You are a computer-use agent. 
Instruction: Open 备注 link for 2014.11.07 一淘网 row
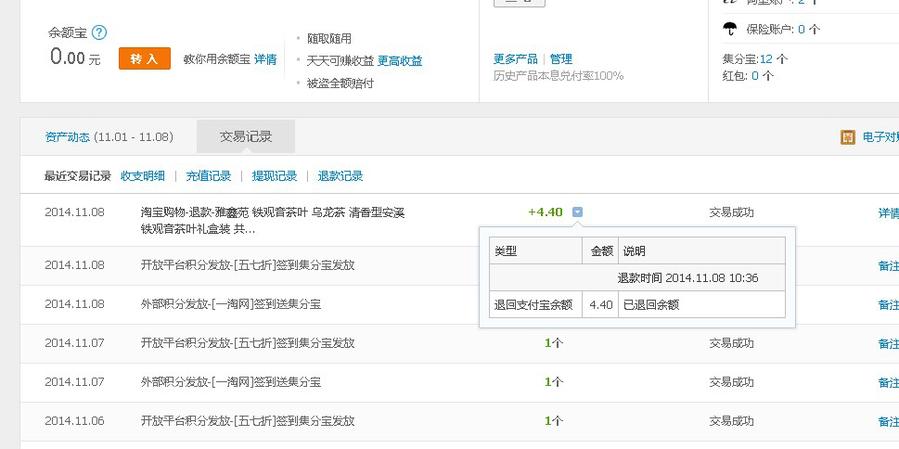coord(889,382)
